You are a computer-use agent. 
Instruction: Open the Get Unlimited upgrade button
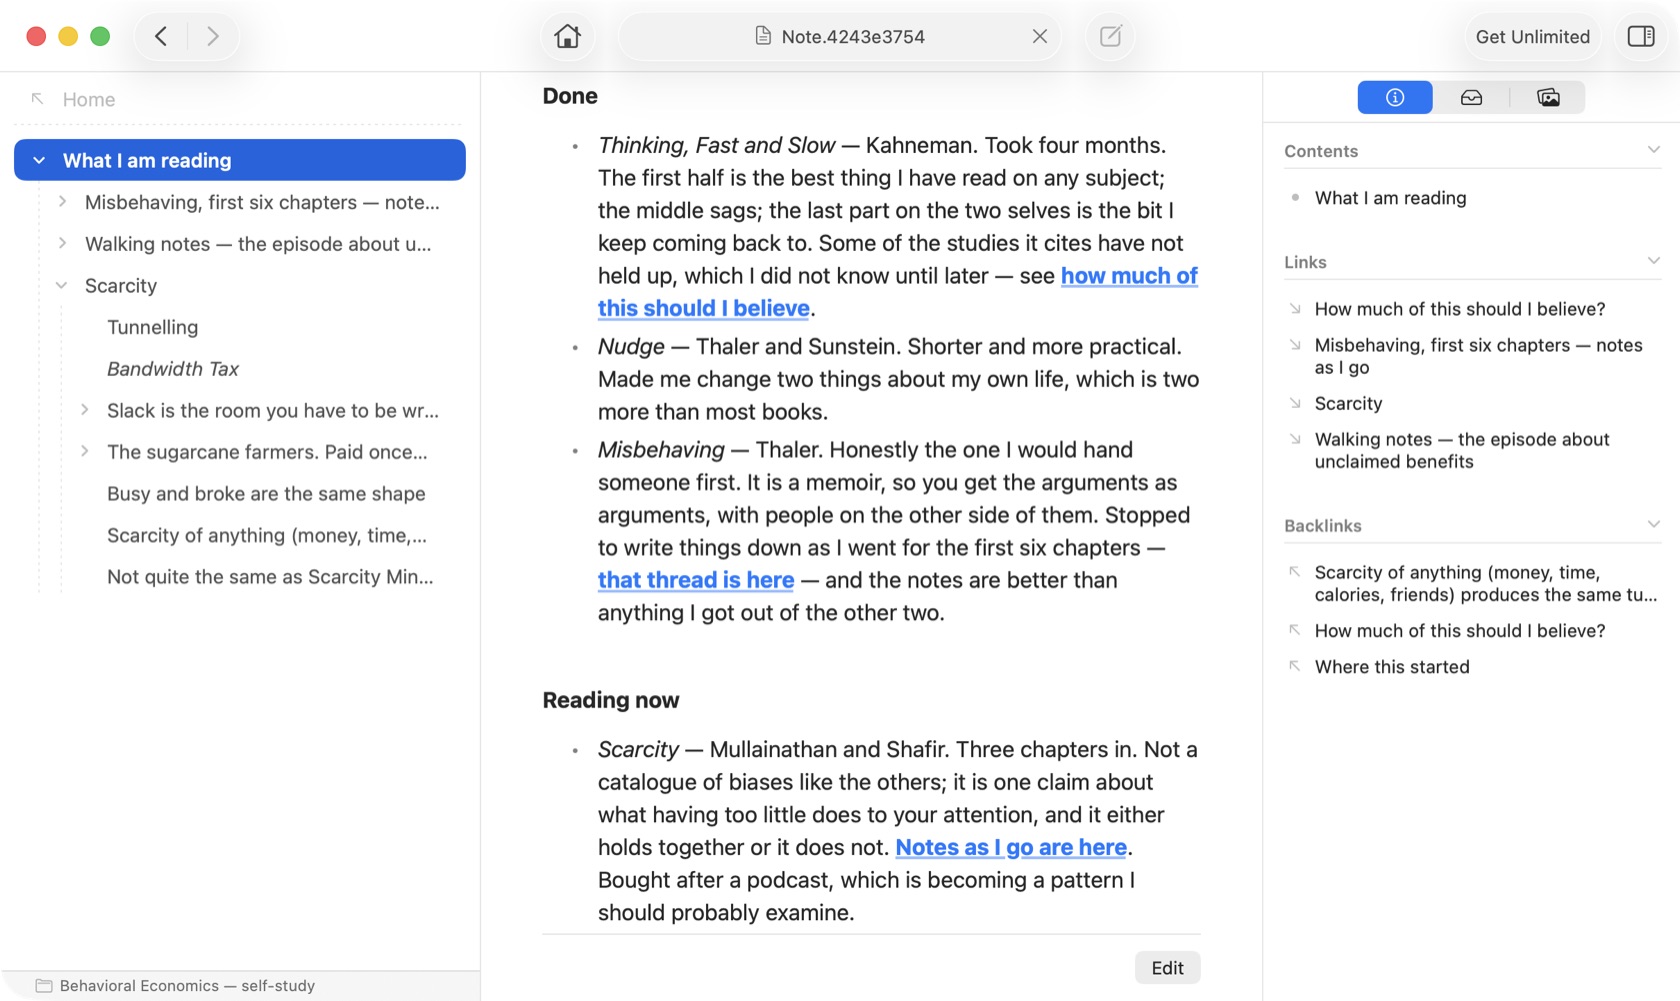pos(1532,37)
